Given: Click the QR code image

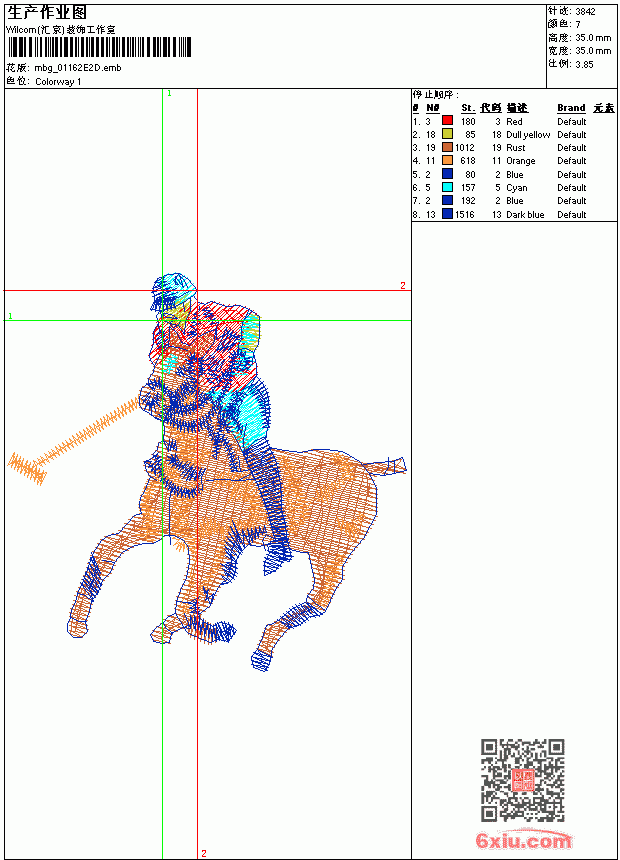Looking at the screenshot, I should tap(522, 779).
